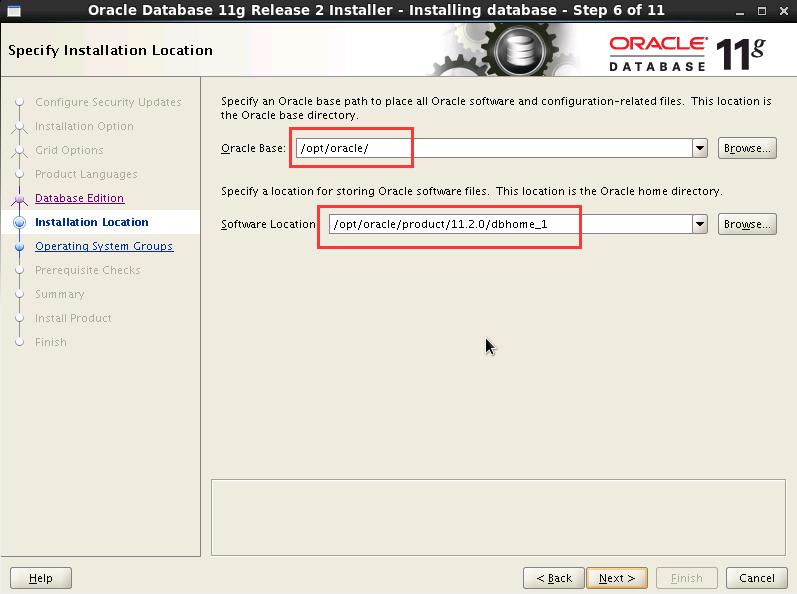Image resolution: width=797 pixels, height=594 pixels.
Task: Click the Finish step in the sidebar
Action: pos(51,342)
